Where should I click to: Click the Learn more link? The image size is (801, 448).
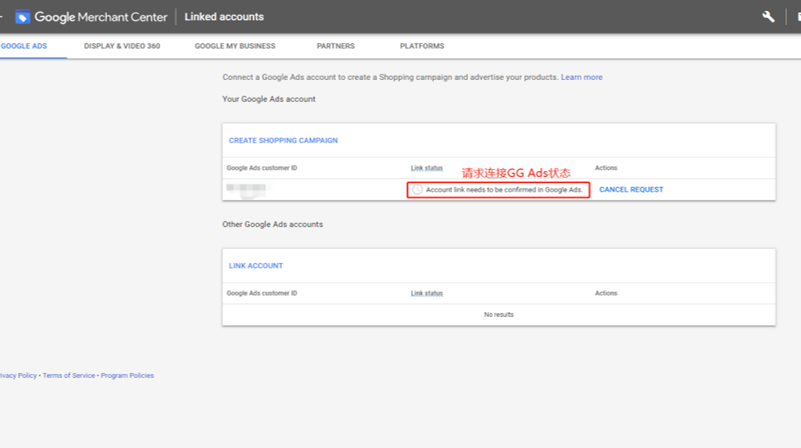tap(582, 77)
